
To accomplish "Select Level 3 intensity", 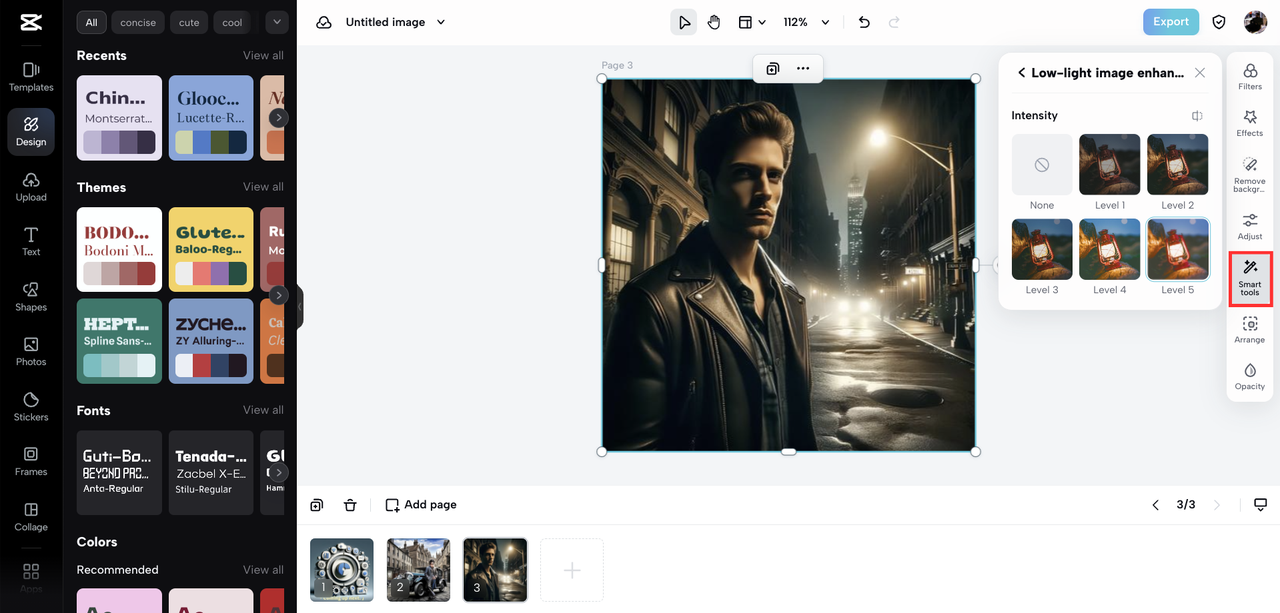I will point(1041,250).
